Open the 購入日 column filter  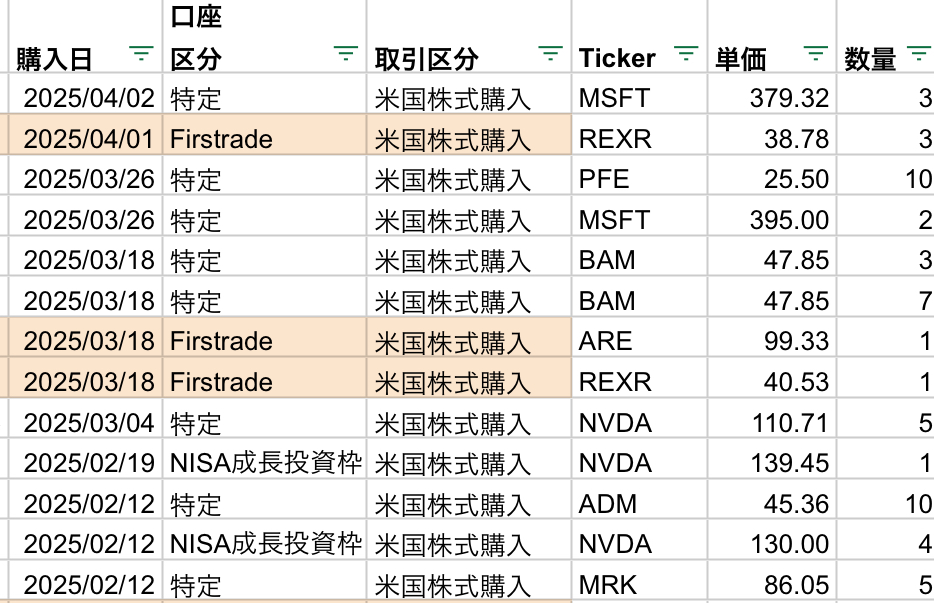point(143,56)
